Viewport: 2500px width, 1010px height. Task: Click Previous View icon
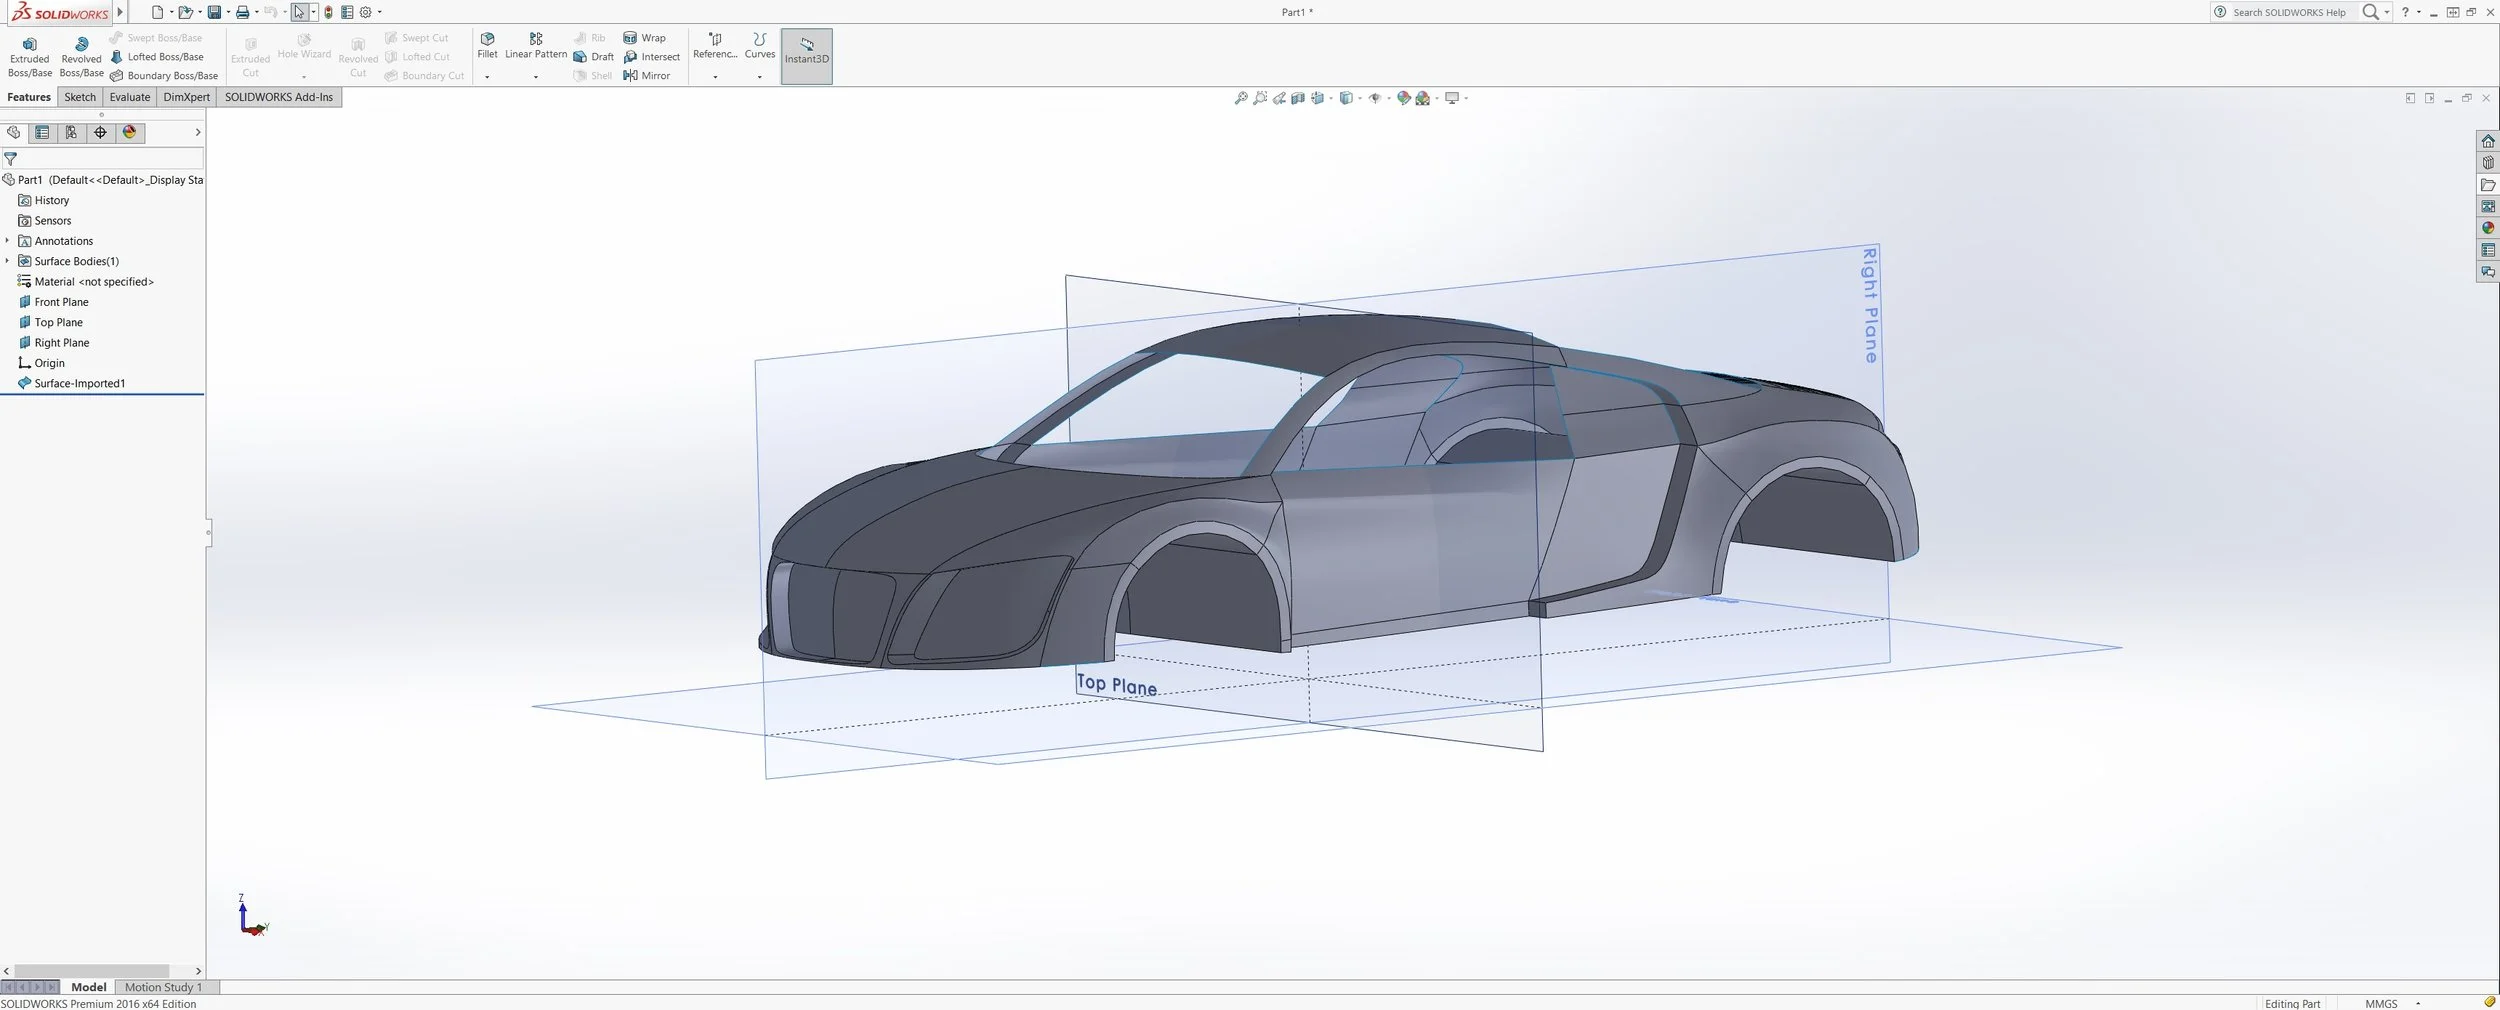[1279, 98]
